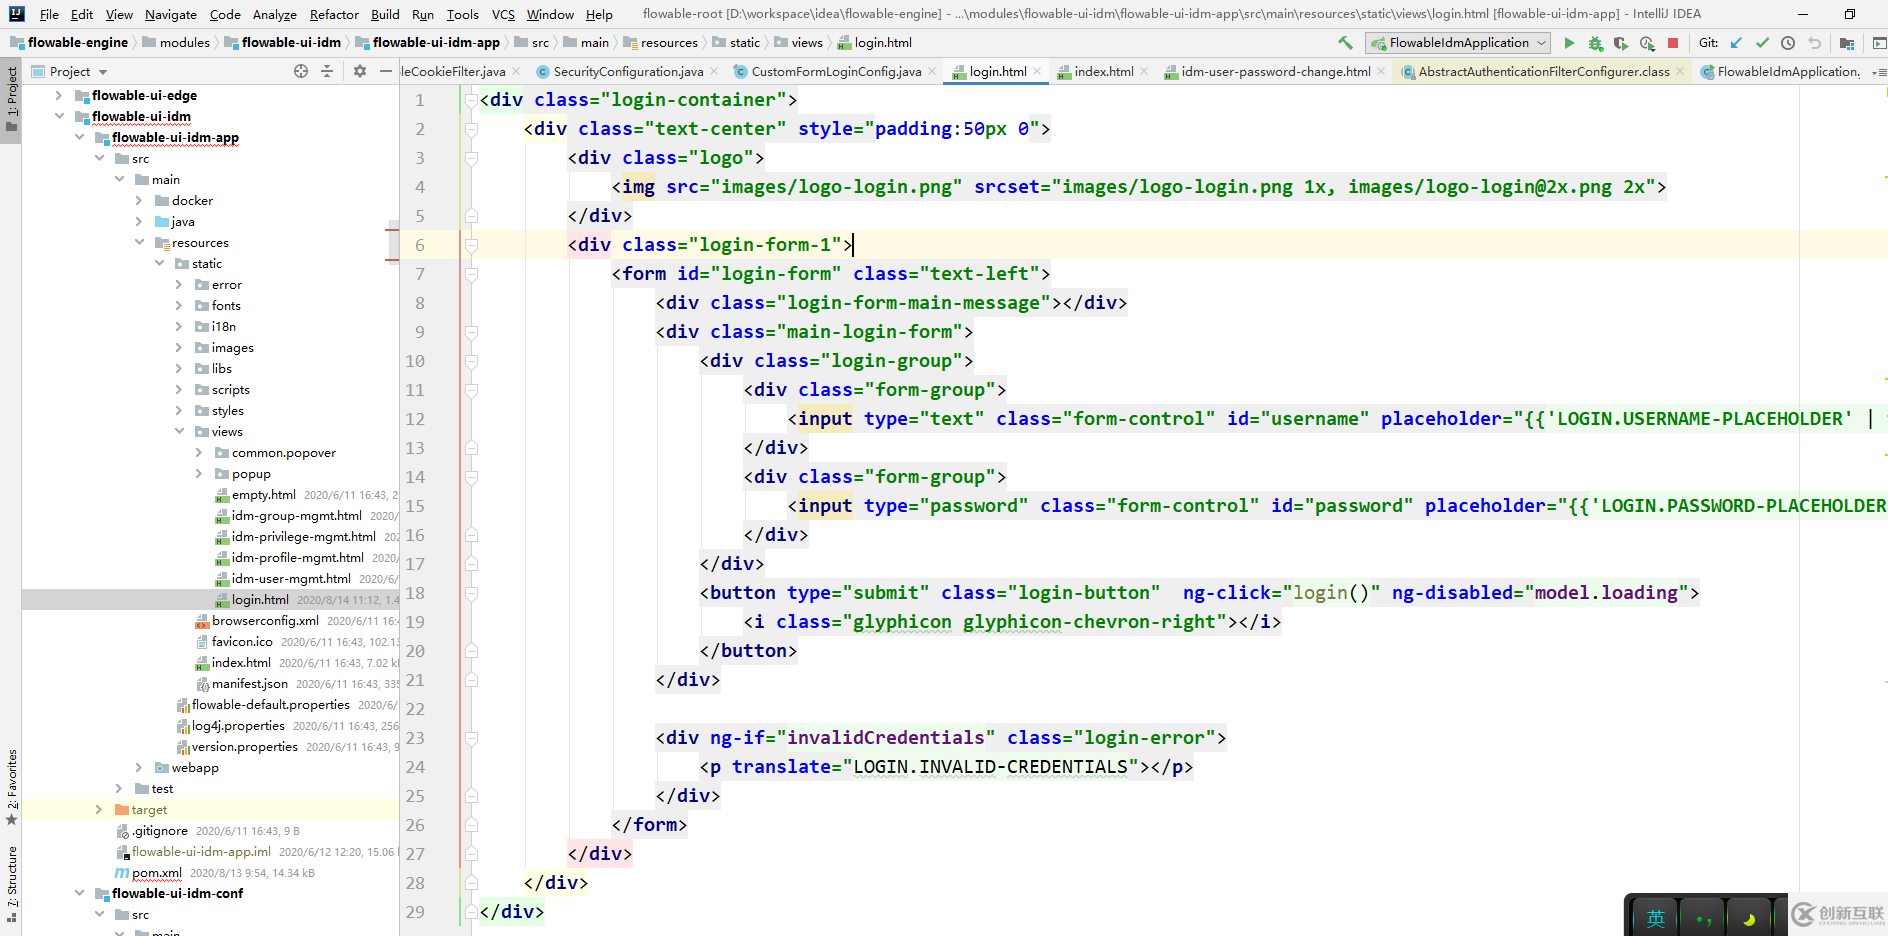
Task: Click the modules breadcrumb
Action: pos(177,42)
